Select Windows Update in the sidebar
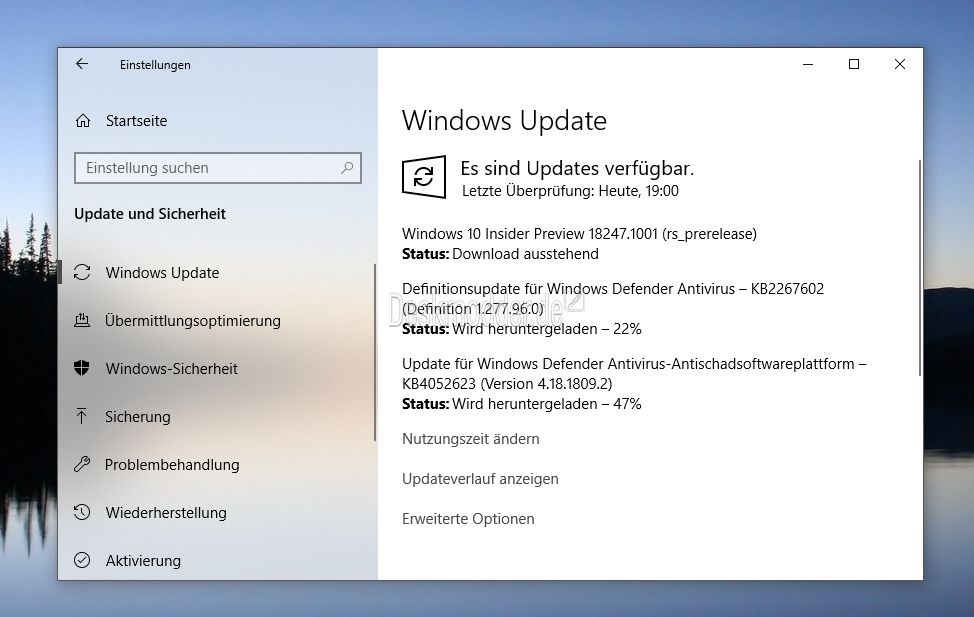Image resolution: width=974 pixels, height=617 pixels. pyautogui.click(x=162, y=273)
